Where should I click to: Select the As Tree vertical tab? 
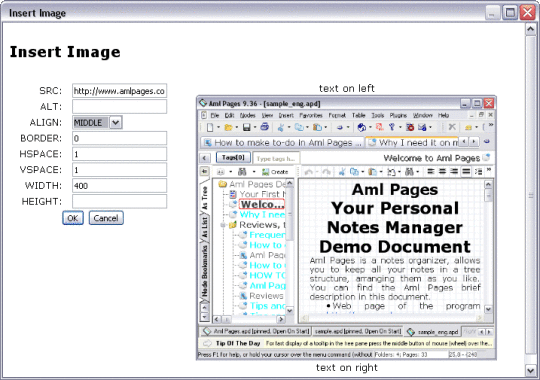(x=205, y=197)
